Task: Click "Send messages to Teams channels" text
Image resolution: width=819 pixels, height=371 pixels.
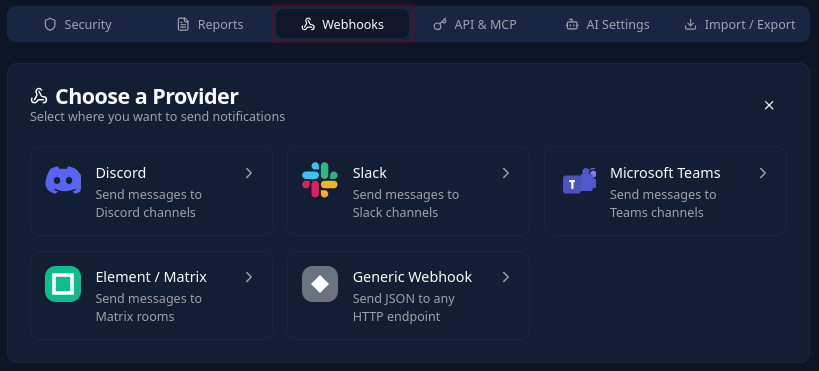Action: 663,204
